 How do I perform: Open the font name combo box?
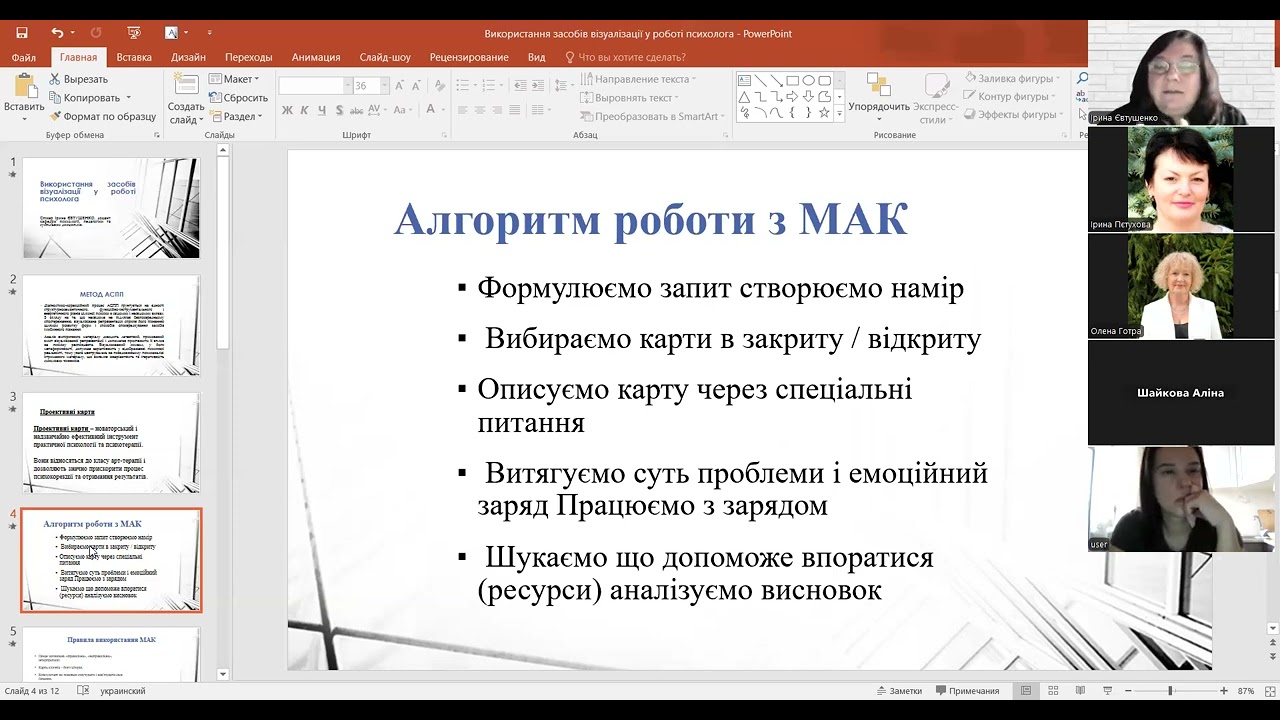point(315,86)
